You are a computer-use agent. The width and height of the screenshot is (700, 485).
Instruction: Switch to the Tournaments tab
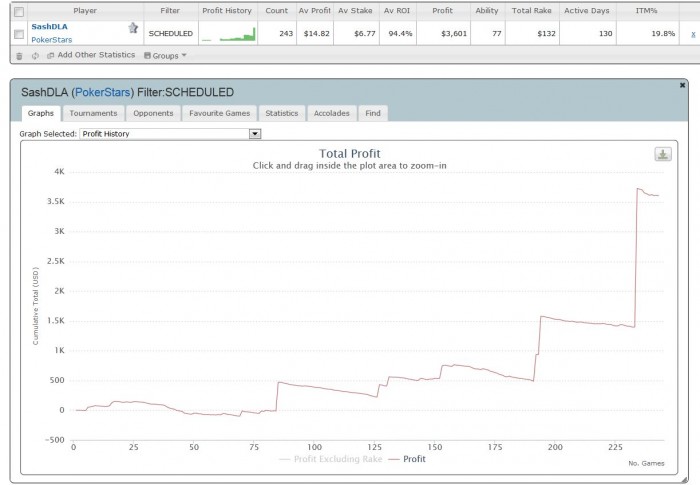pos(93,113)
